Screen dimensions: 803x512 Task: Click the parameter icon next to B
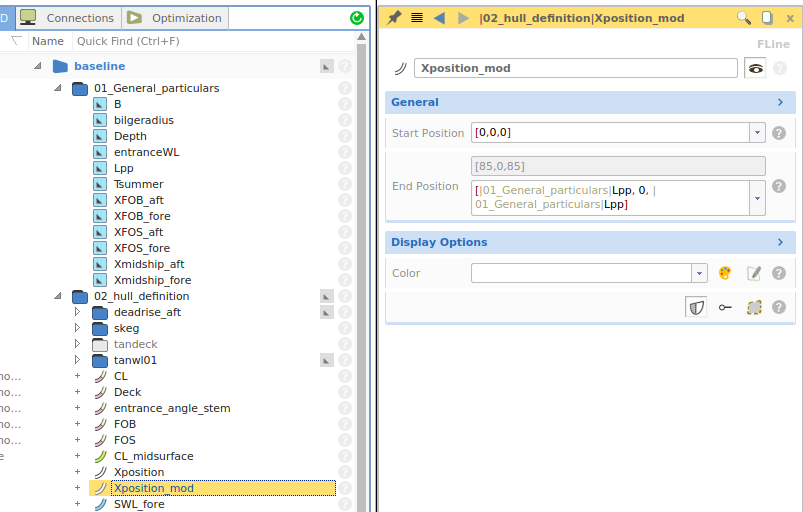click(100, 104)
